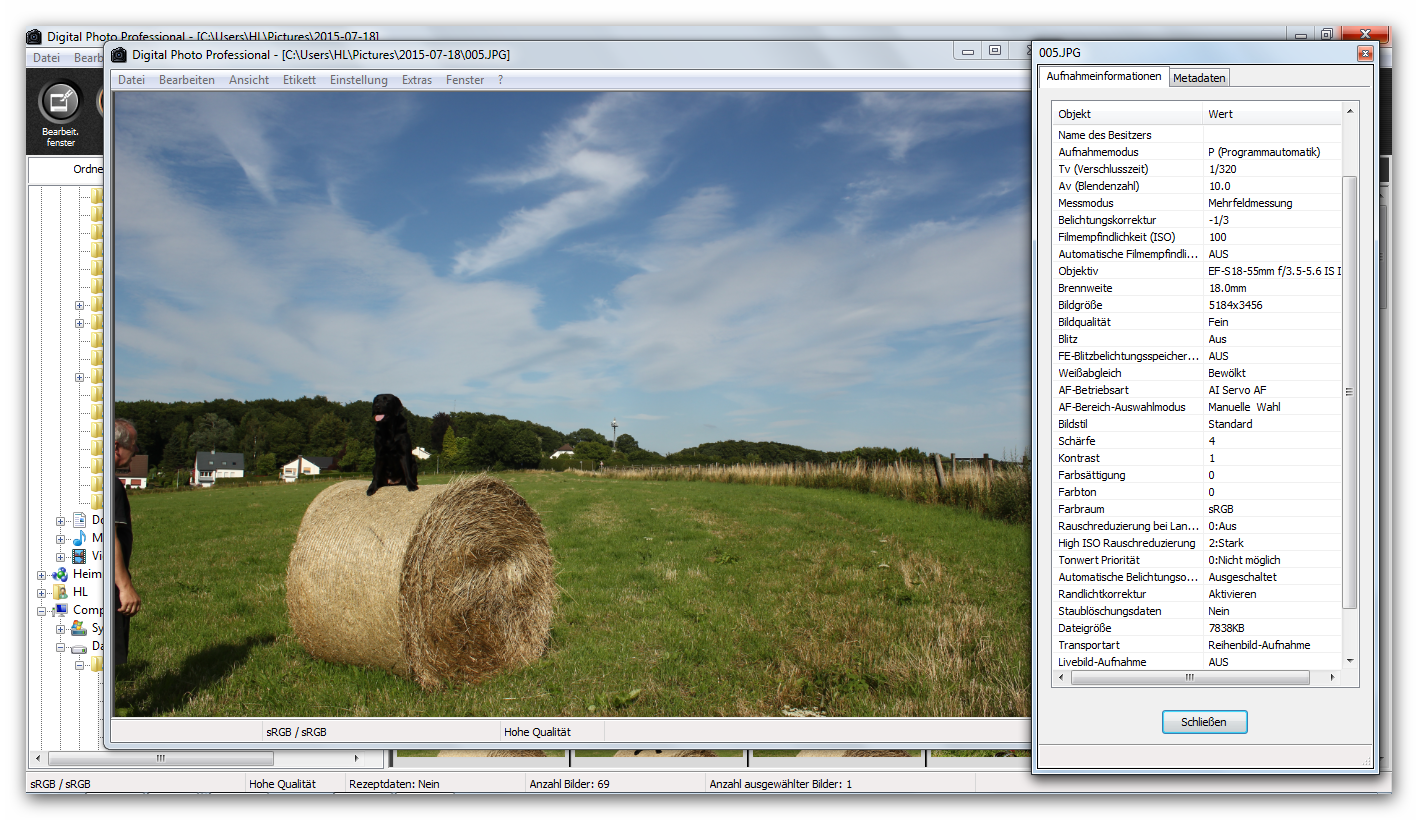Click 'Anzahl Bilder: 69' in the status bar
The width and height of the screenshot is (1418, 820).
point(569,784)
